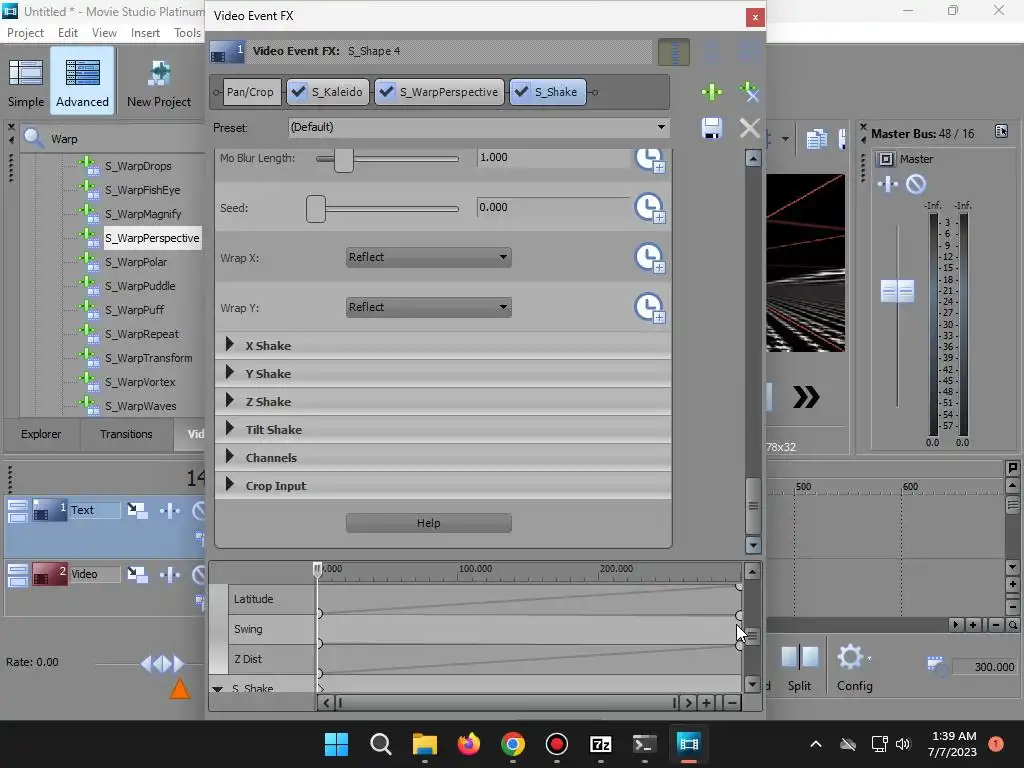Image resolution: width=1024 pixels, height=768 pixels.
Task: Collapse the S_Shake keyframe group
Action: [217, 688]
